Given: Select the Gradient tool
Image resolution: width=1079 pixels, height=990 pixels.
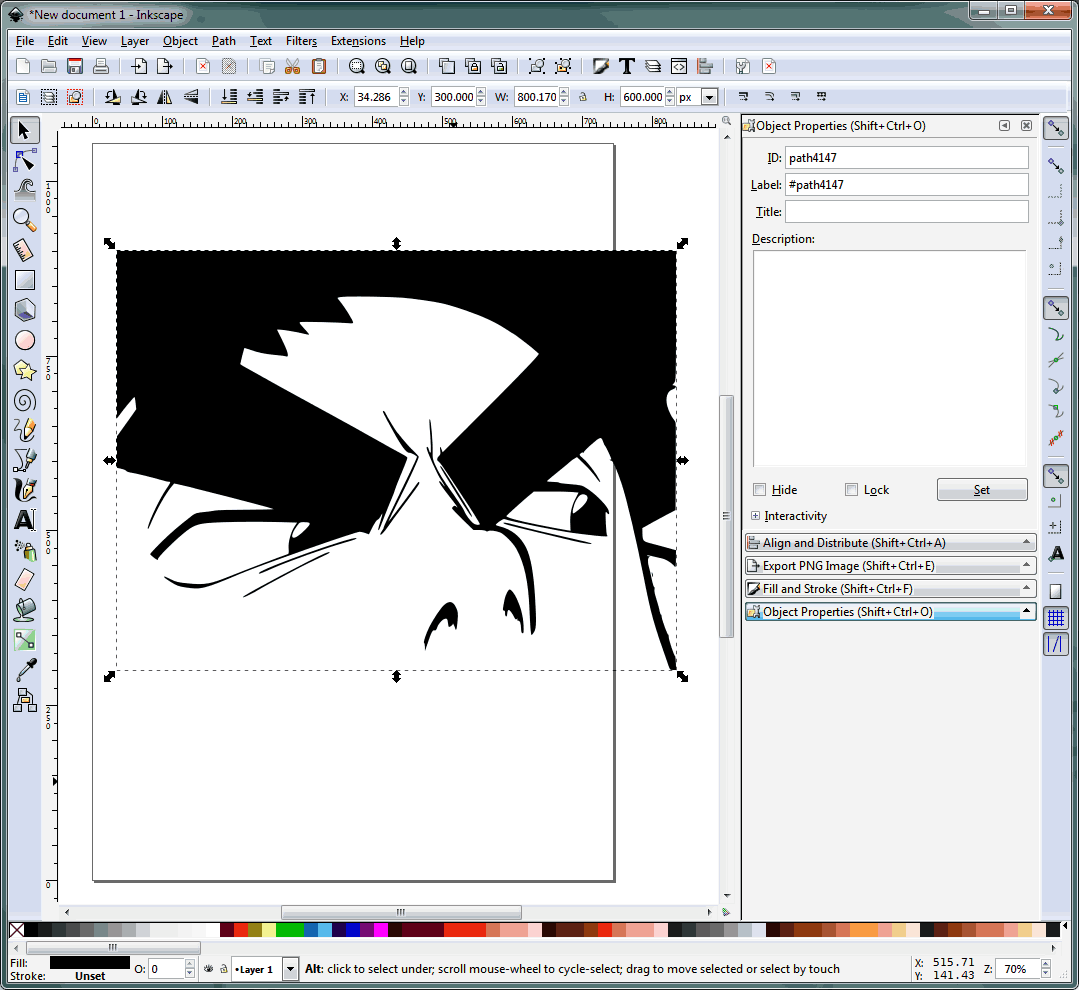Looking at the screenshot, I should pos(25,640).
